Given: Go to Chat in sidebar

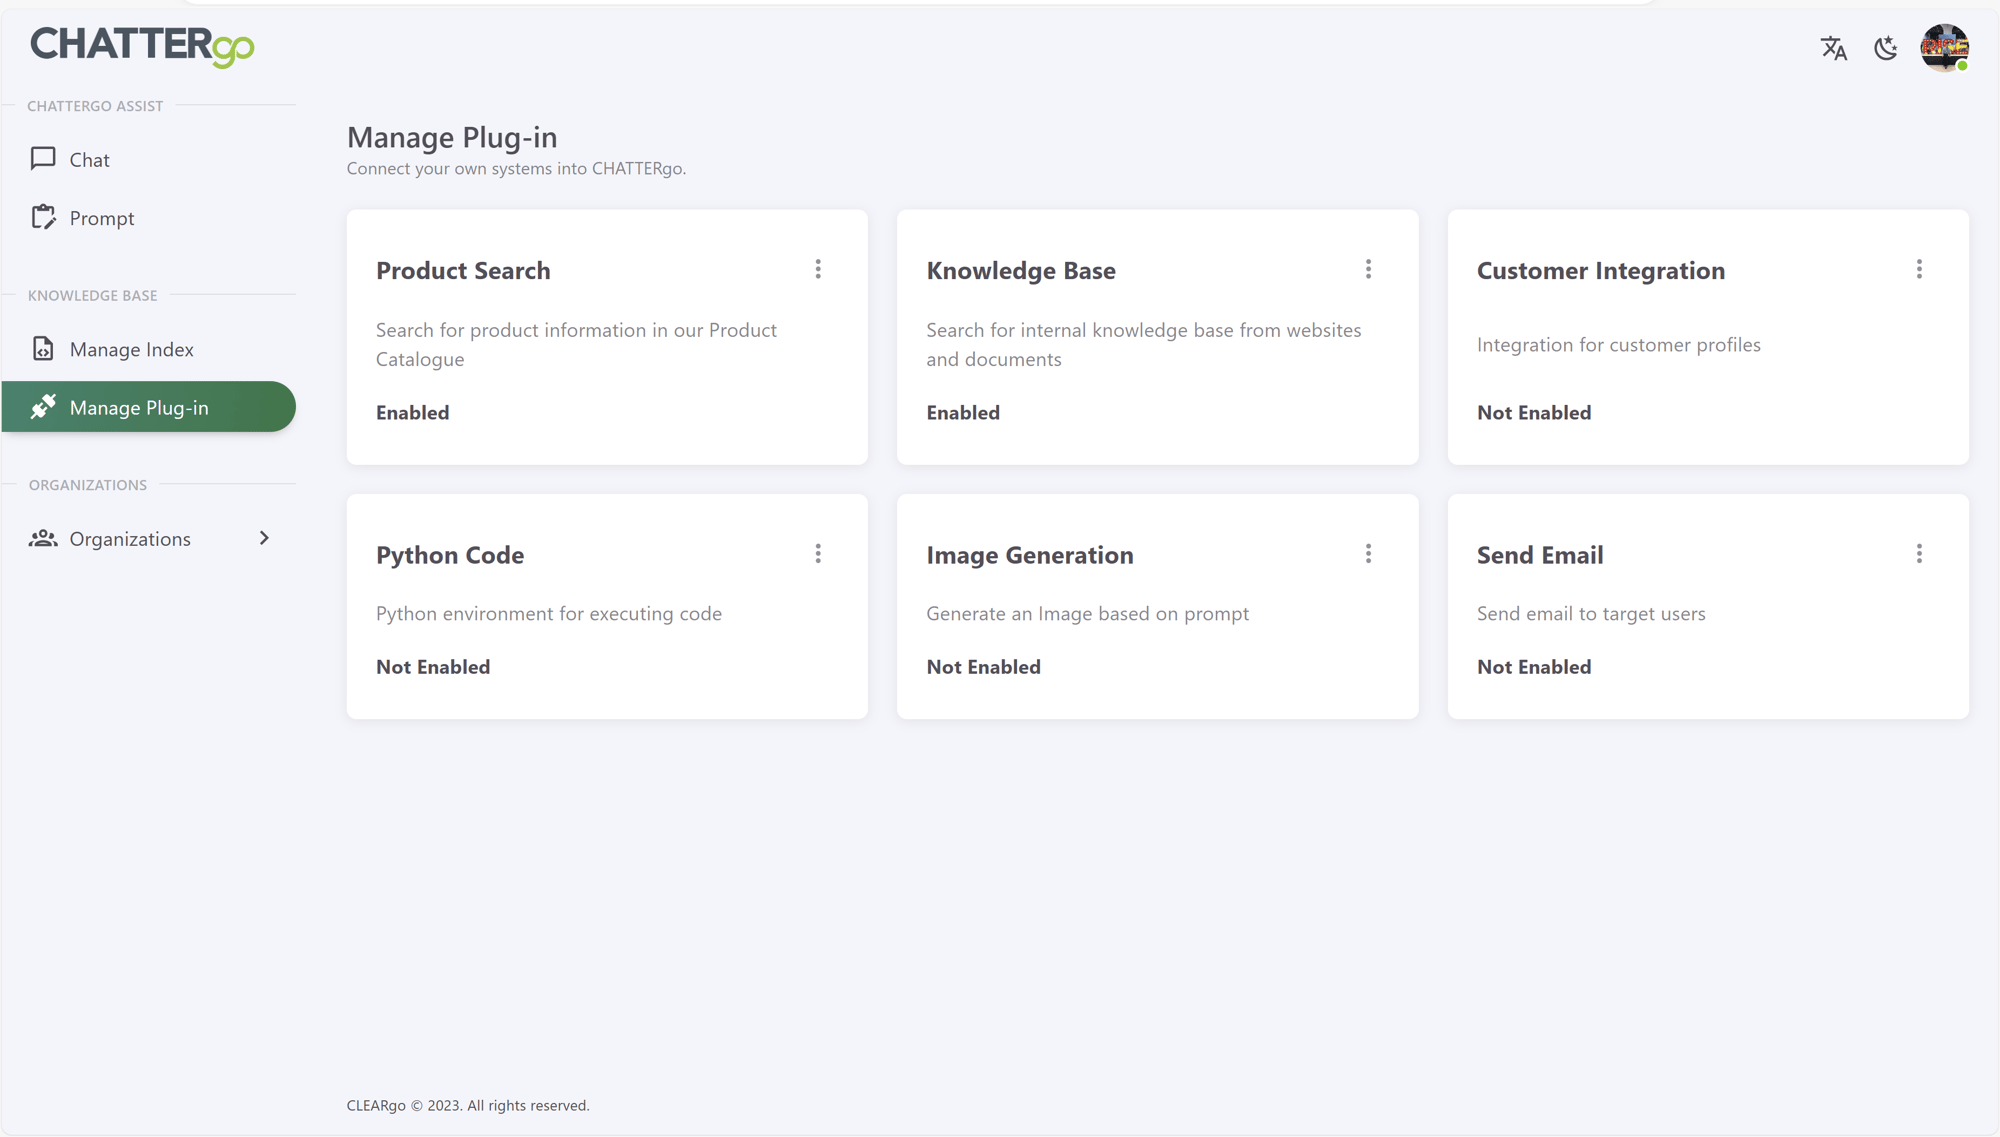Looking at the screenshot, I should [x=90, y=160].
